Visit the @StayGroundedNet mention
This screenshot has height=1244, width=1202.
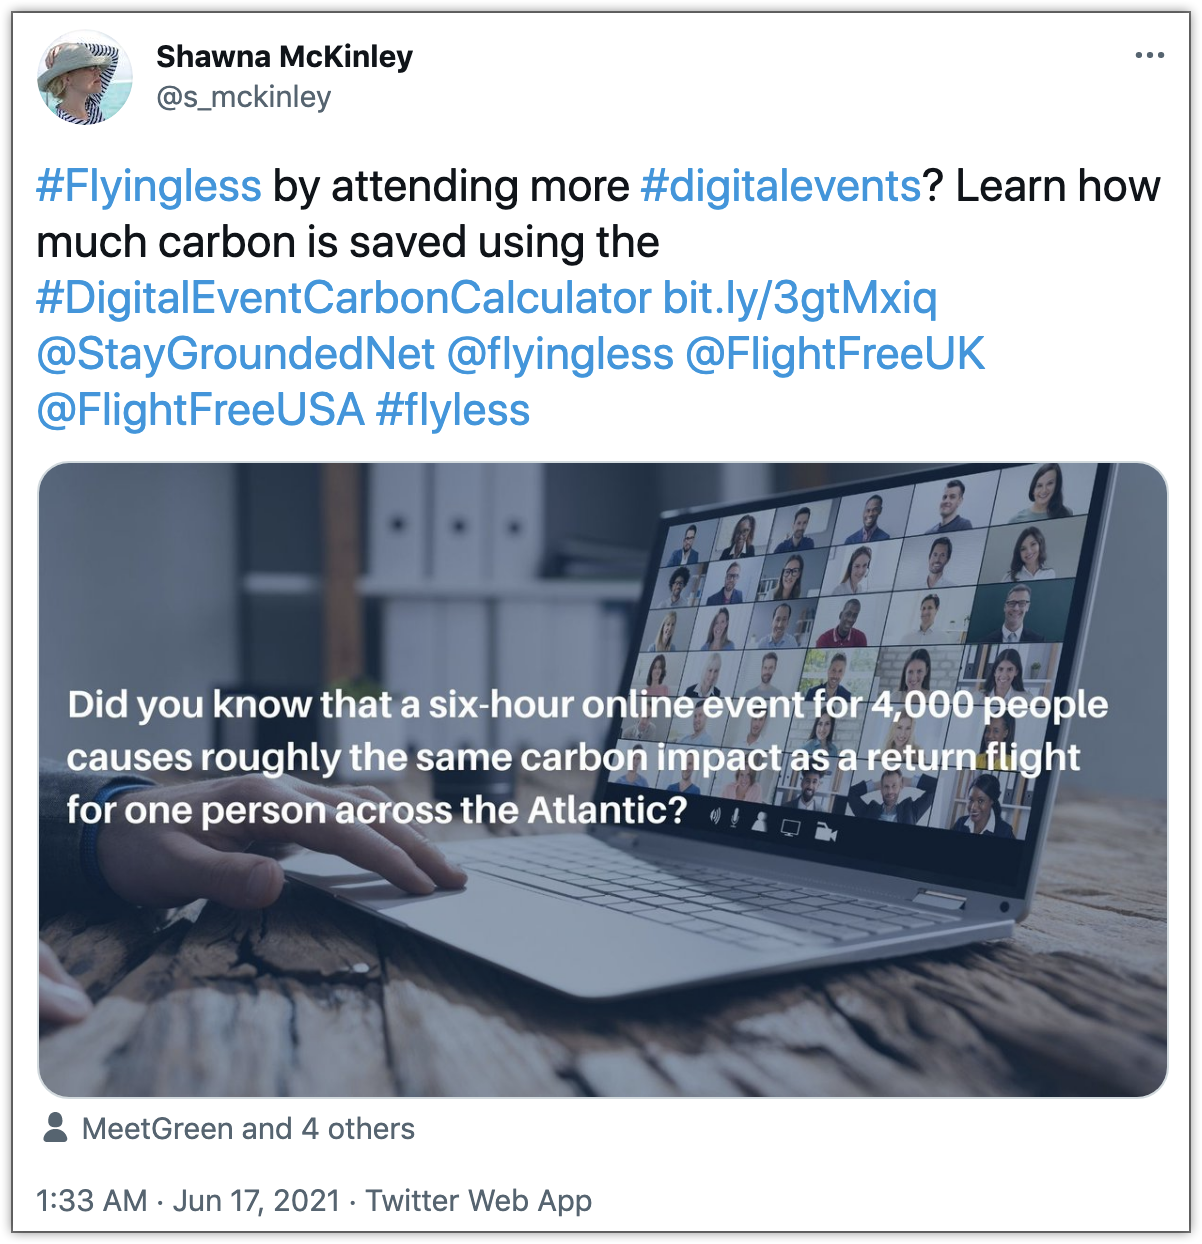(x=236, y=354)
